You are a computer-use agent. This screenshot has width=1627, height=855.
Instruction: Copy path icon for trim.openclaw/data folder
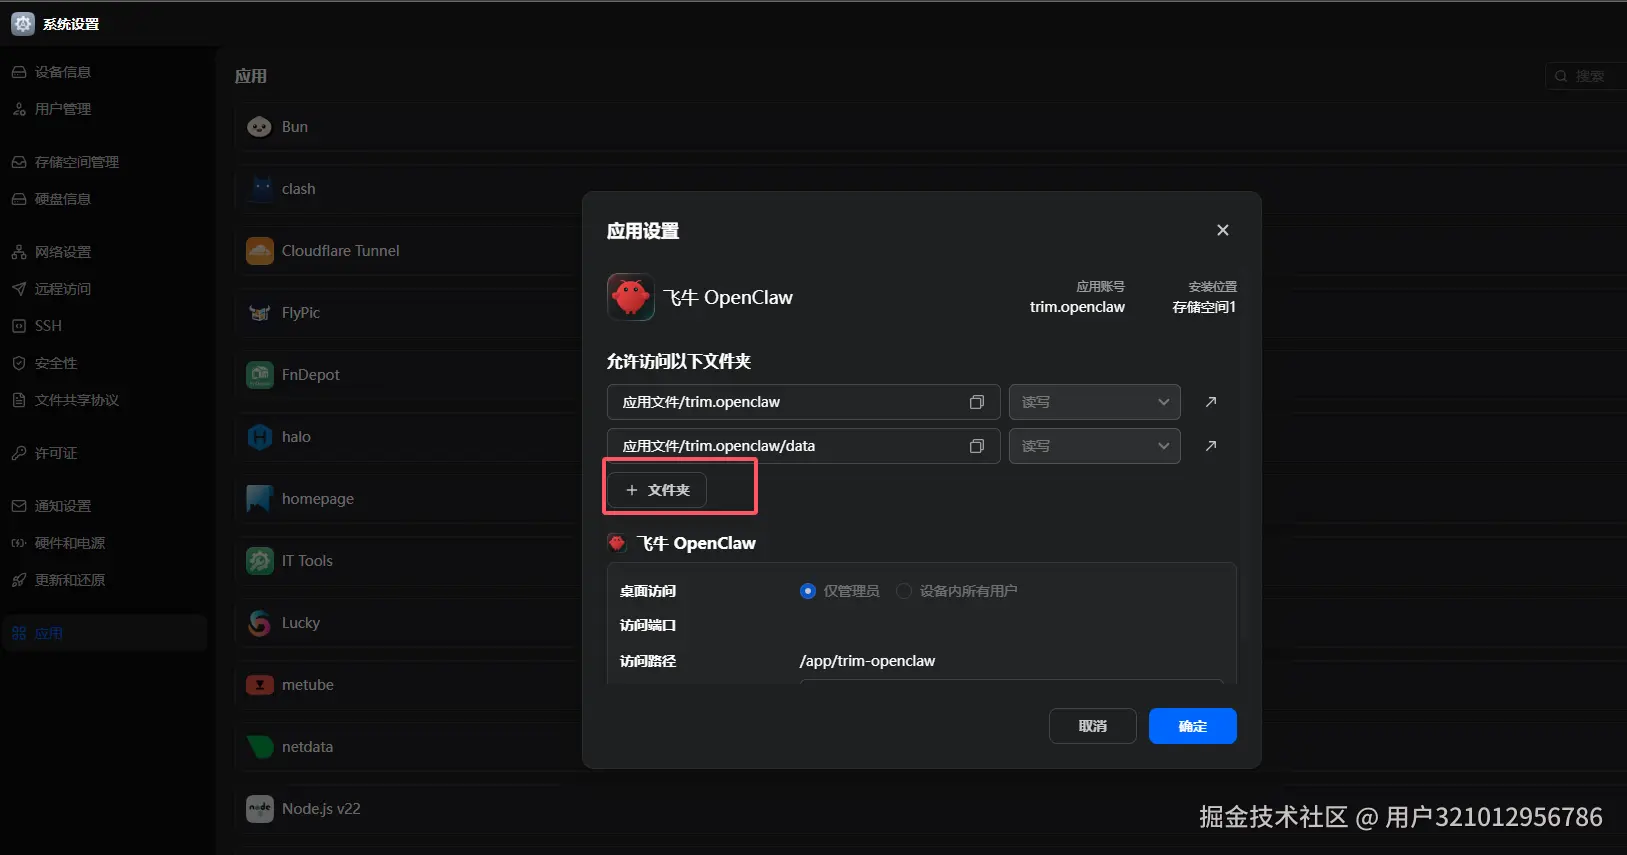coord(977,446)
